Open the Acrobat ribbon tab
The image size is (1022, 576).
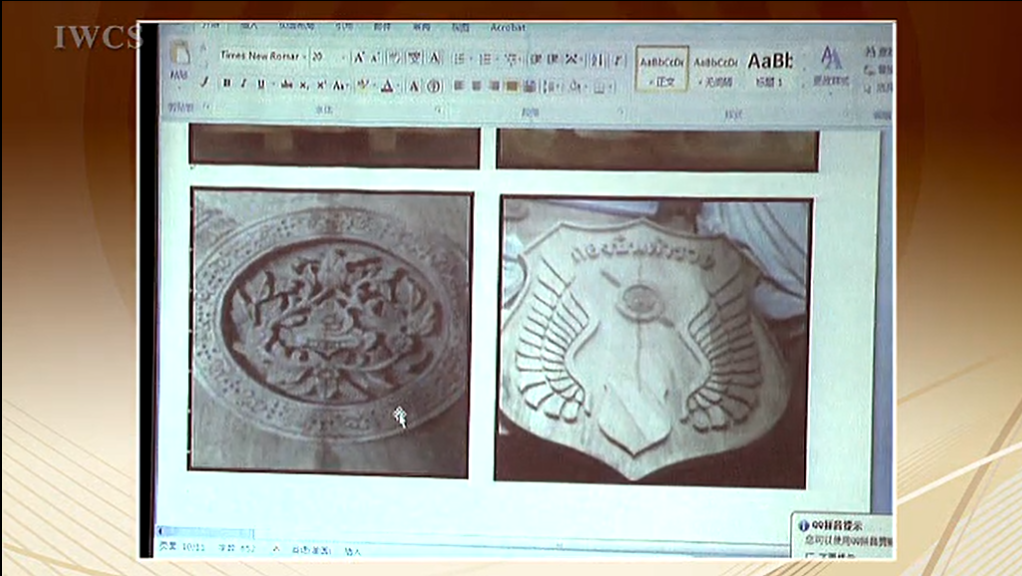(x=507, y=28)
